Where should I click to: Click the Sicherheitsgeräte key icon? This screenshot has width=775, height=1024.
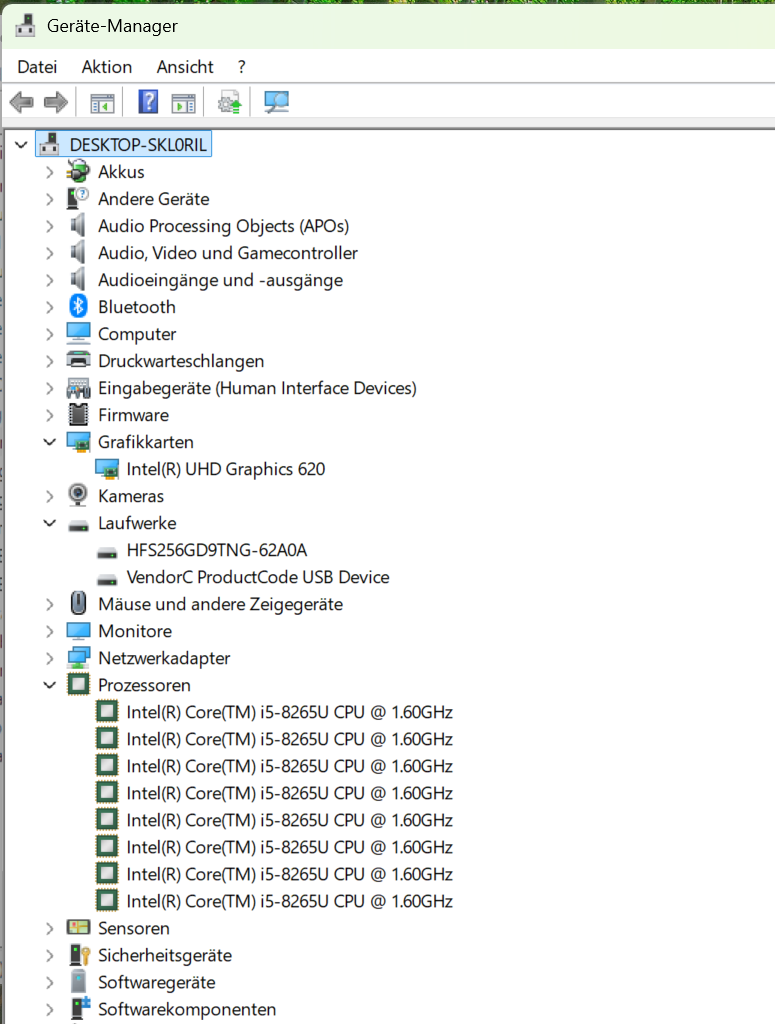[79, 955]
